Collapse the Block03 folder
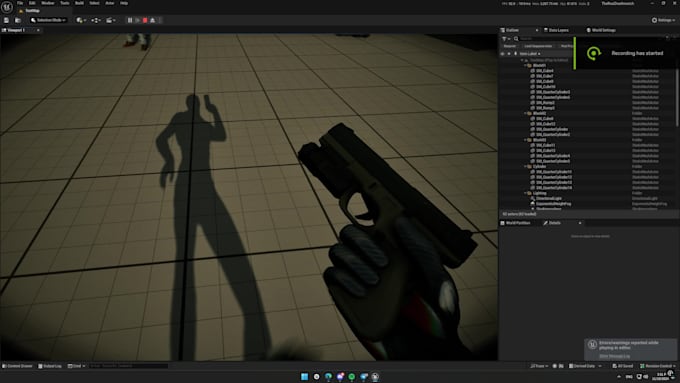 pos(525,140)
